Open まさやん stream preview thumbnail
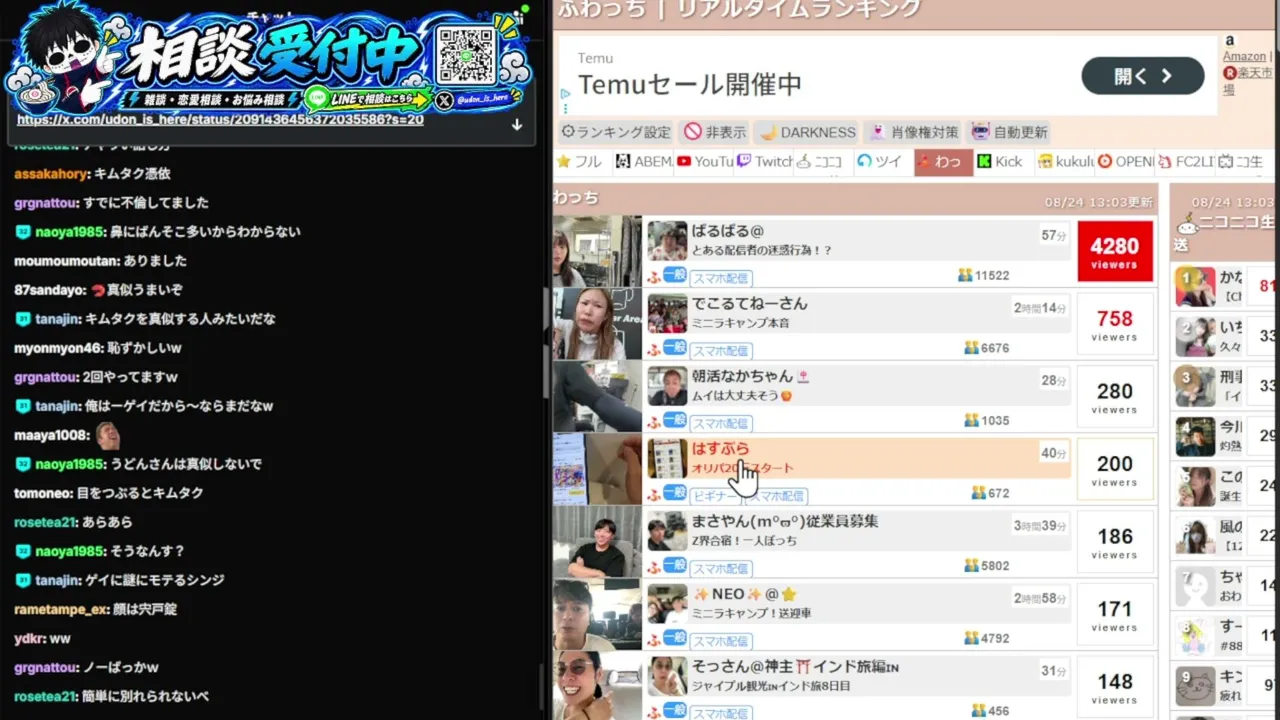The width and height of the screenshot is (1280, 720). tap(597, 542)
